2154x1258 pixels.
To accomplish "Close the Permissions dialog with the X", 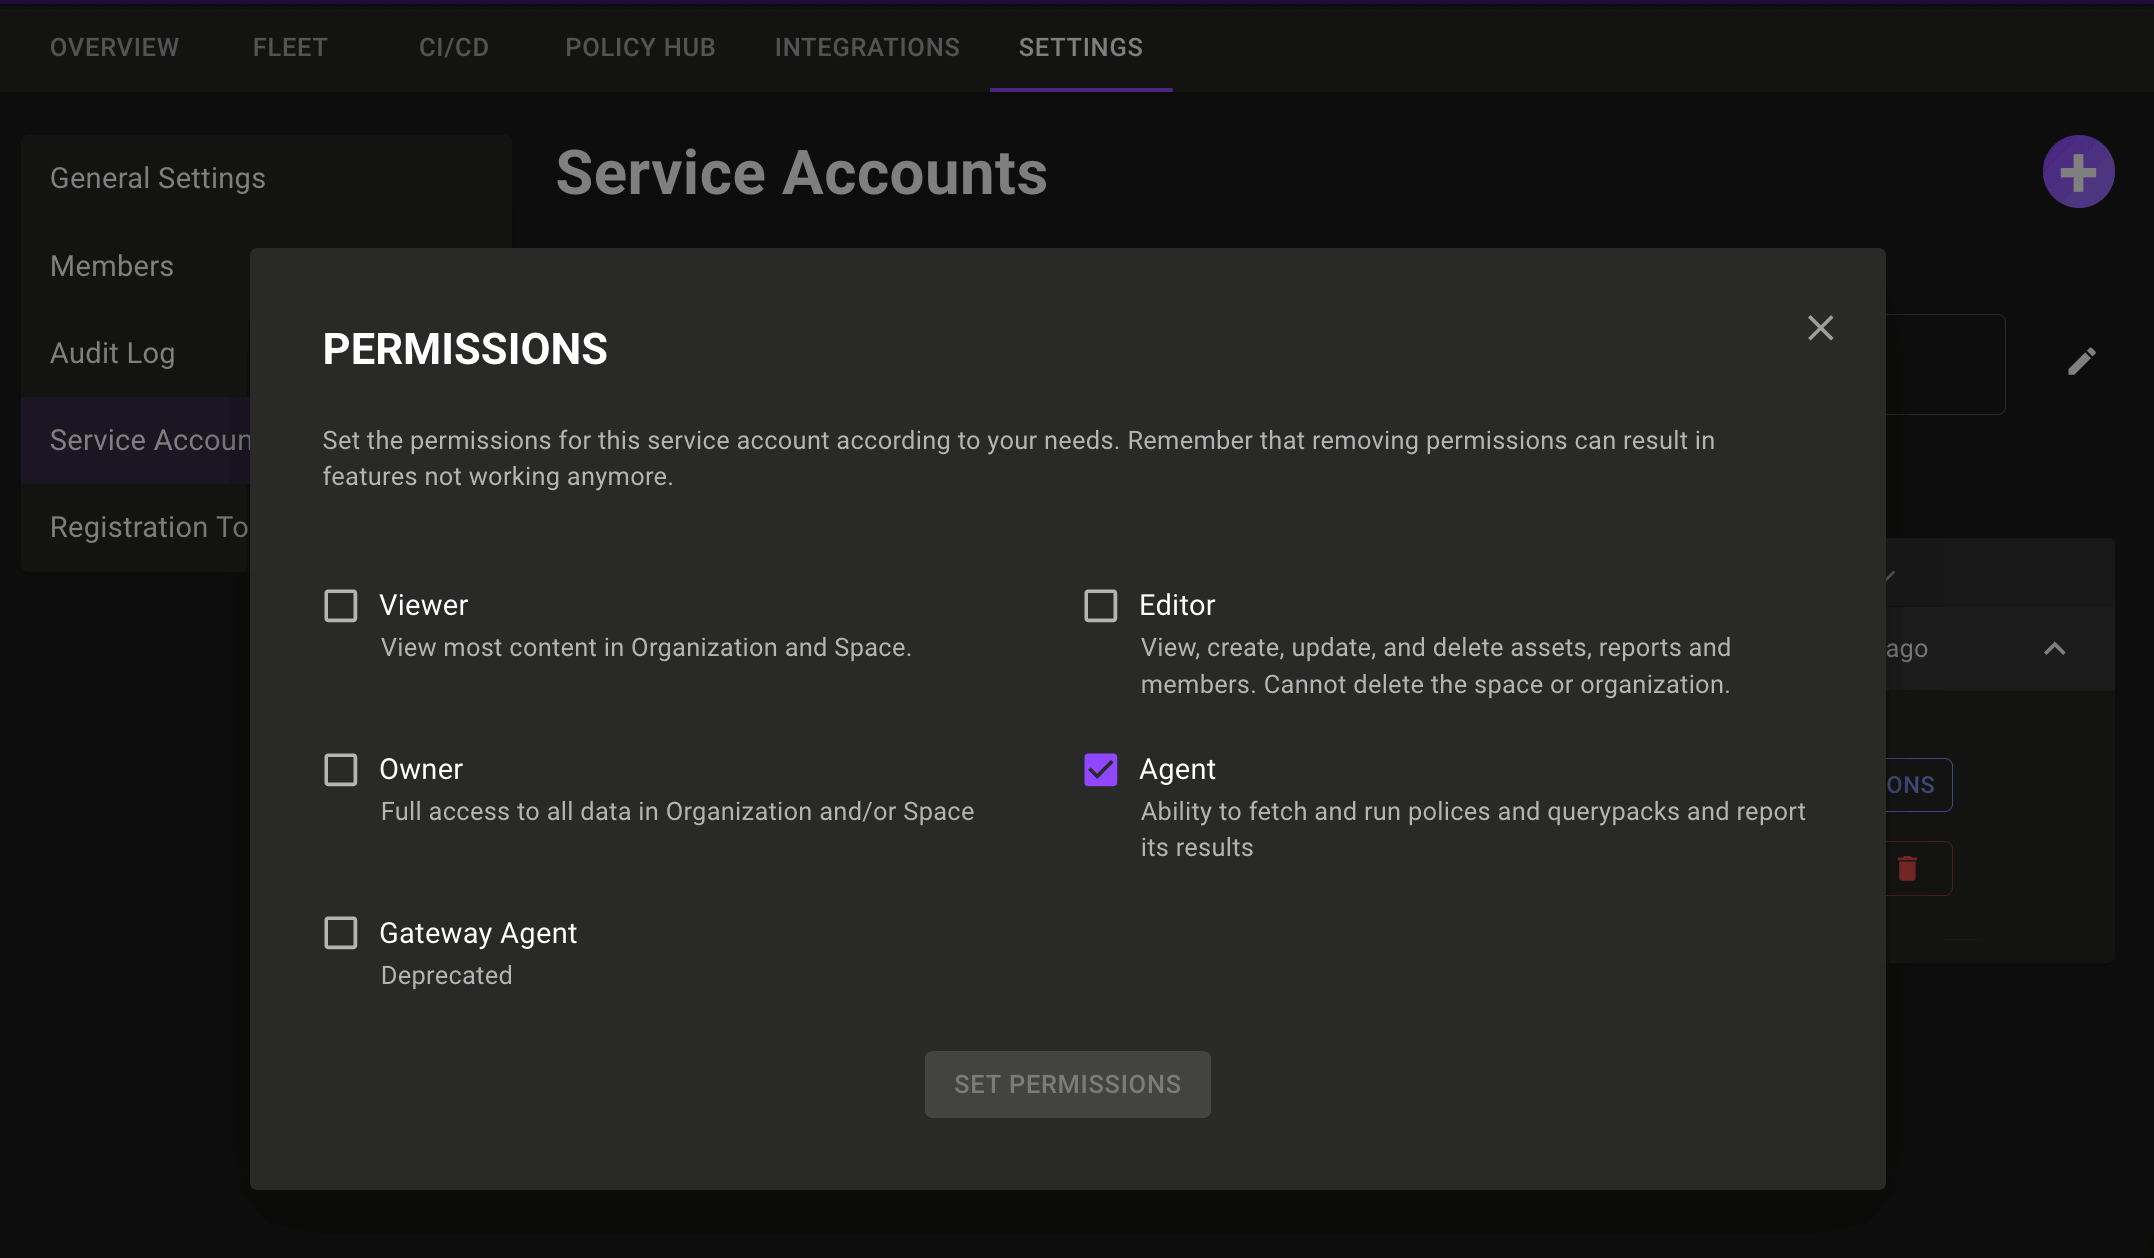I will (x=1819, y=328).
